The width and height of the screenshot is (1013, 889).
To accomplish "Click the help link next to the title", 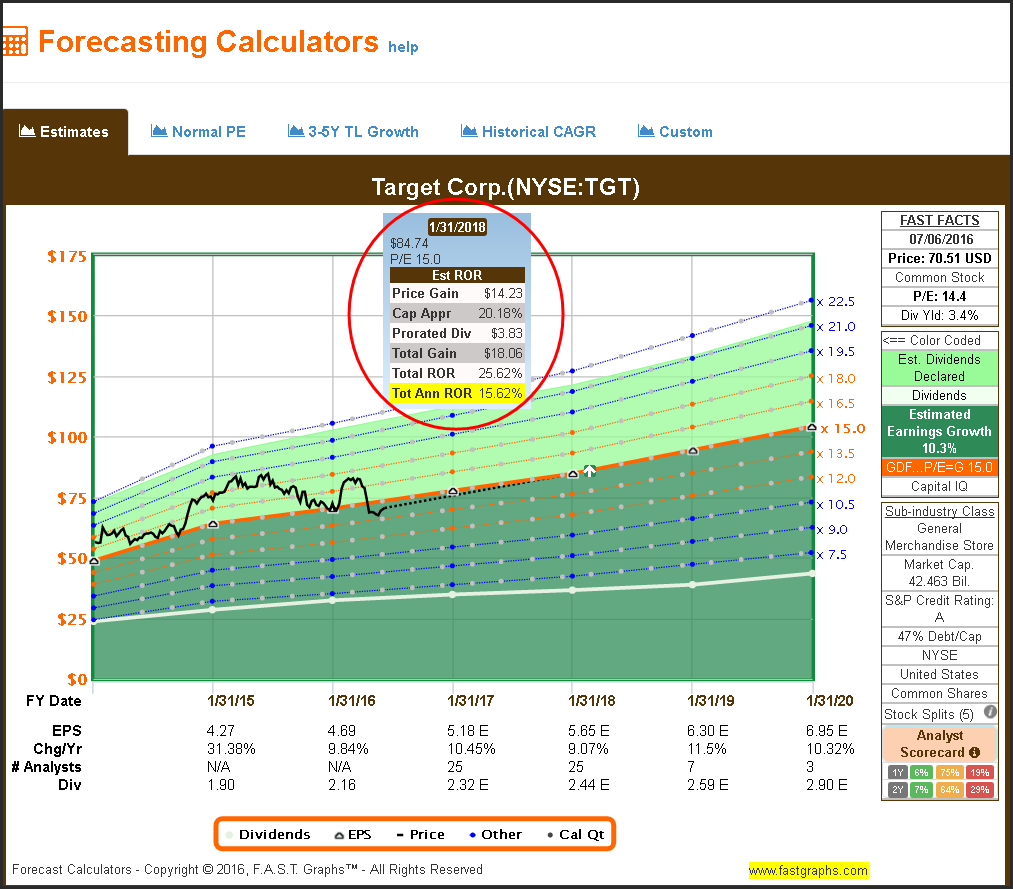I will point(403,47).
